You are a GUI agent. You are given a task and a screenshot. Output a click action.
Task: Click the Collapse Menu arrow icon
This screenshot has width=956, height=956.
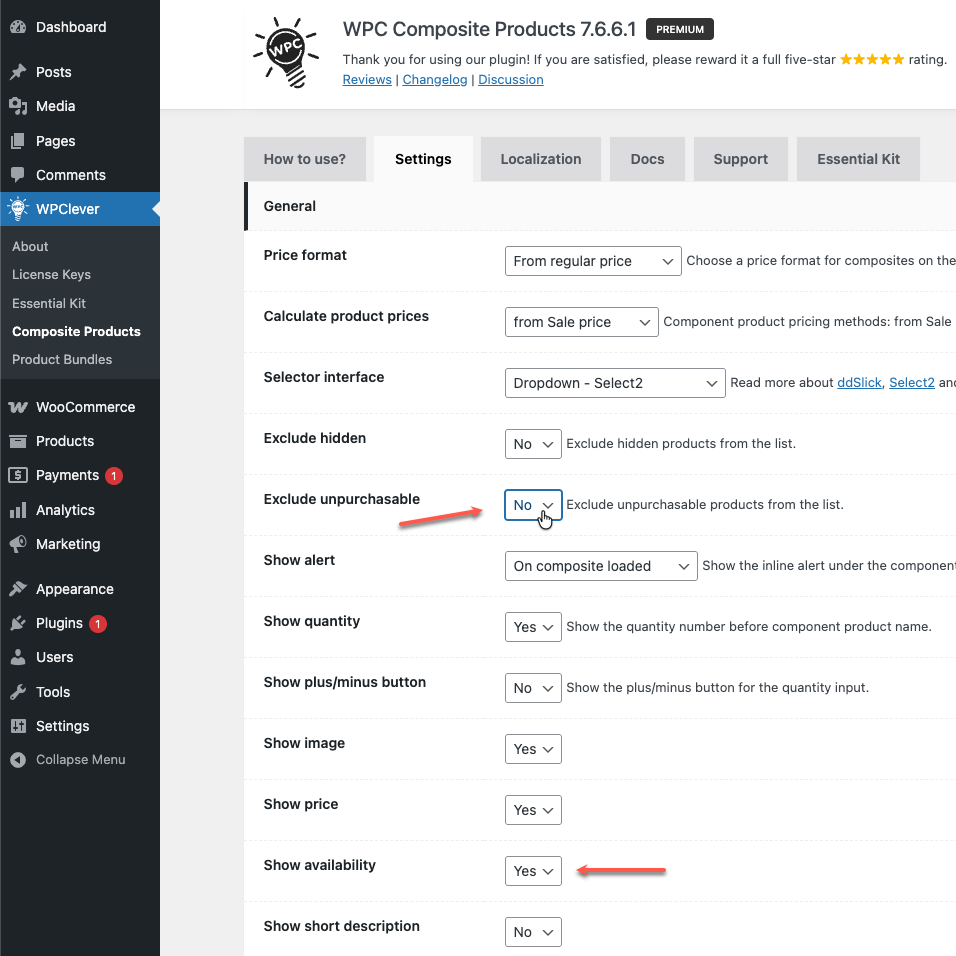tap(18, 760)
